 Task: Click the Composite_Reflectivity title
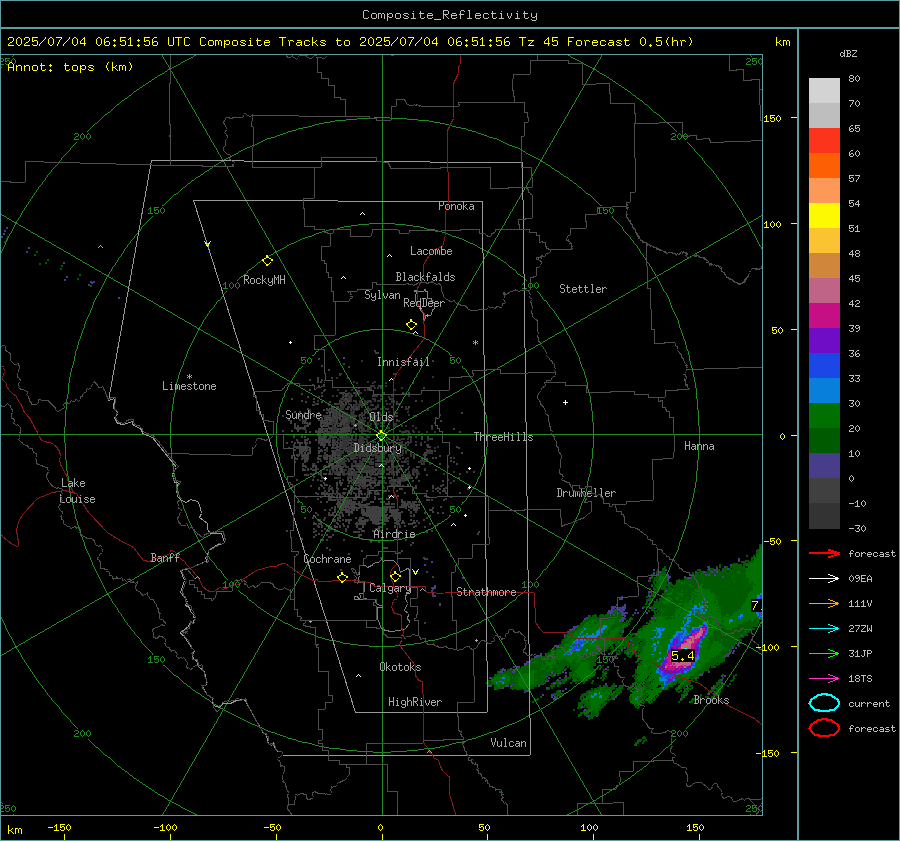tap(449, 15)
